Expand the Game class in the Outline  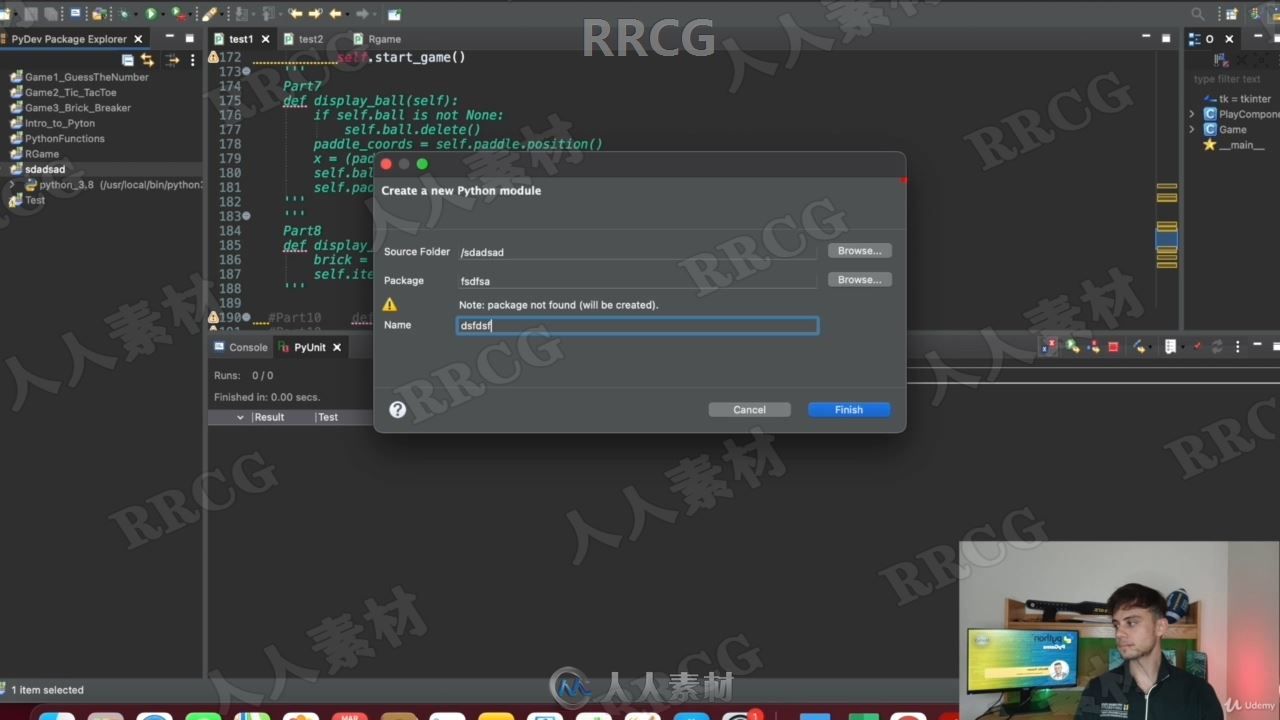click(x=1192, y=129)
